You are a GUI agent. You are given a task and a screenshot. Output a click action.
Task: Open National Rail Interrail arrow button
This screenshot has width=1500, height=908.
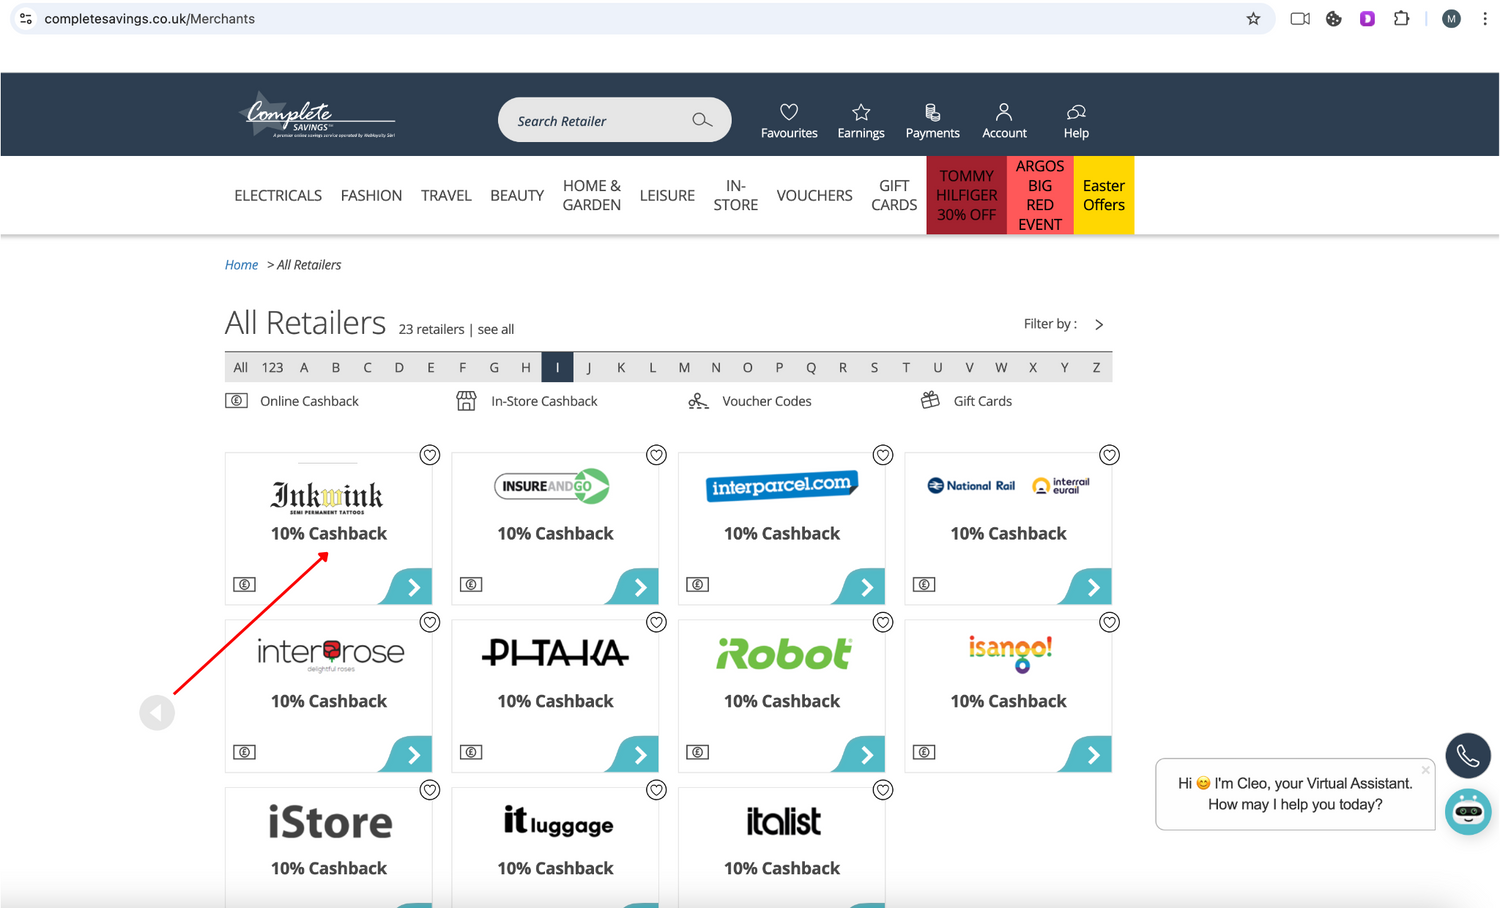click(1085, 587)
